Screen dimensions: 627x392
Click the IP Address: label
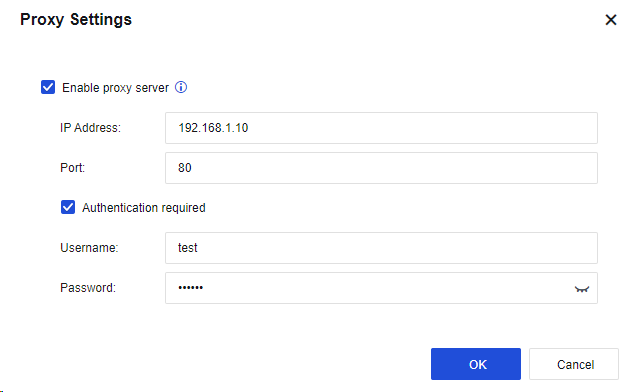(90, 128)
